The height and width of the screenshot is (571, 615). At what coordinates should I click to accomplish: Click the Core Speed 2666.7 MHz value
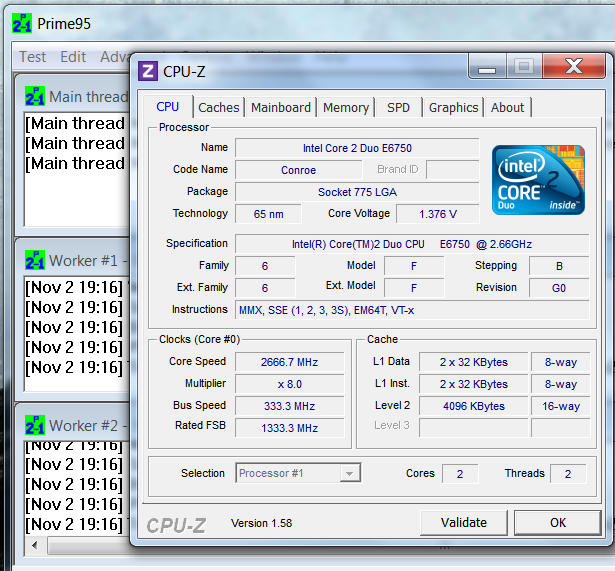click(289, 362)
